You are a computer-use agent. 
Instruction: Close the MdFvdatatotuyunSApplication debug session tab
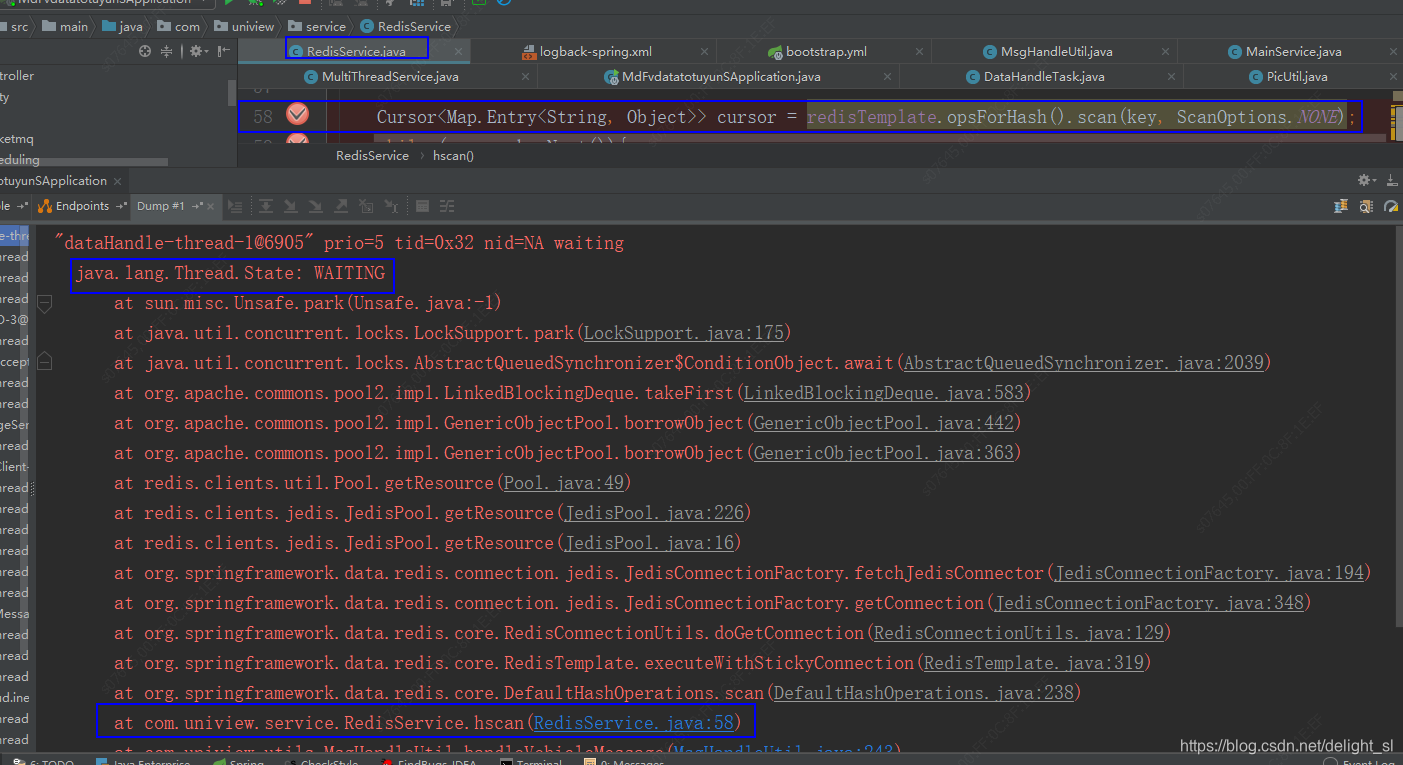tap(117, 181)
